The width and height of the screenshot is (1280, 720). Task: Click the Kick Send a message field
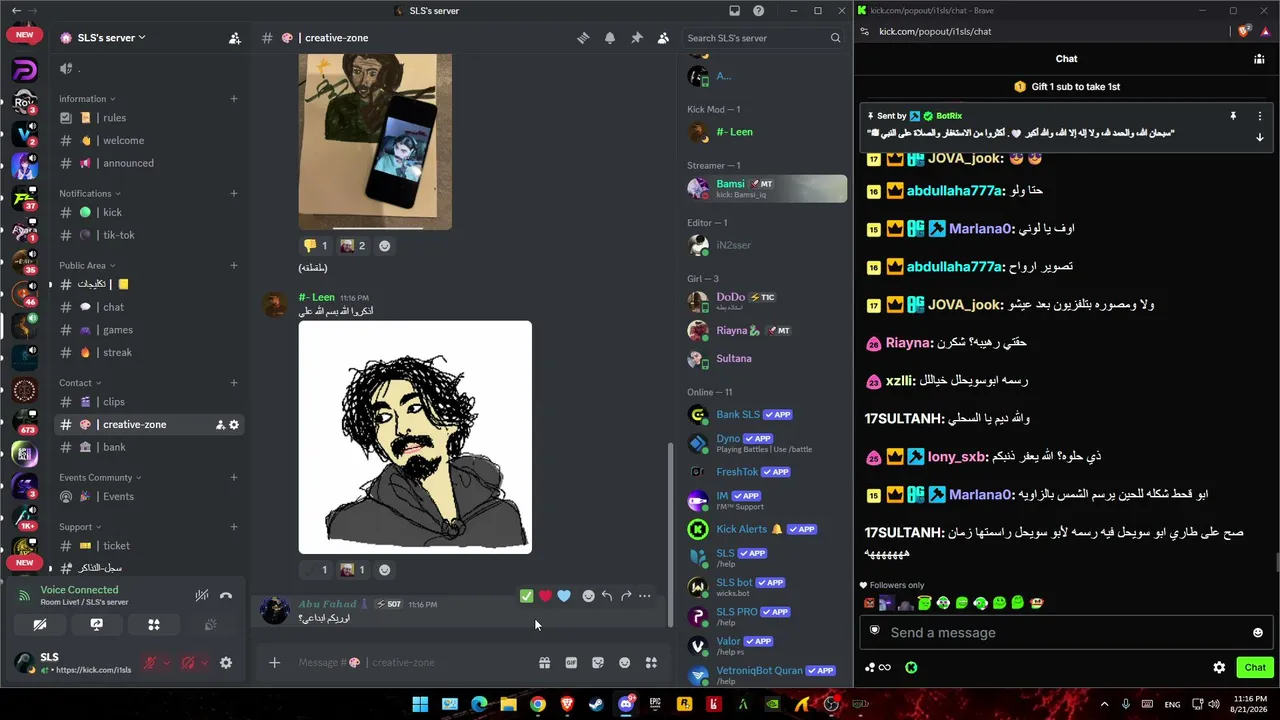pos(1066,633)
